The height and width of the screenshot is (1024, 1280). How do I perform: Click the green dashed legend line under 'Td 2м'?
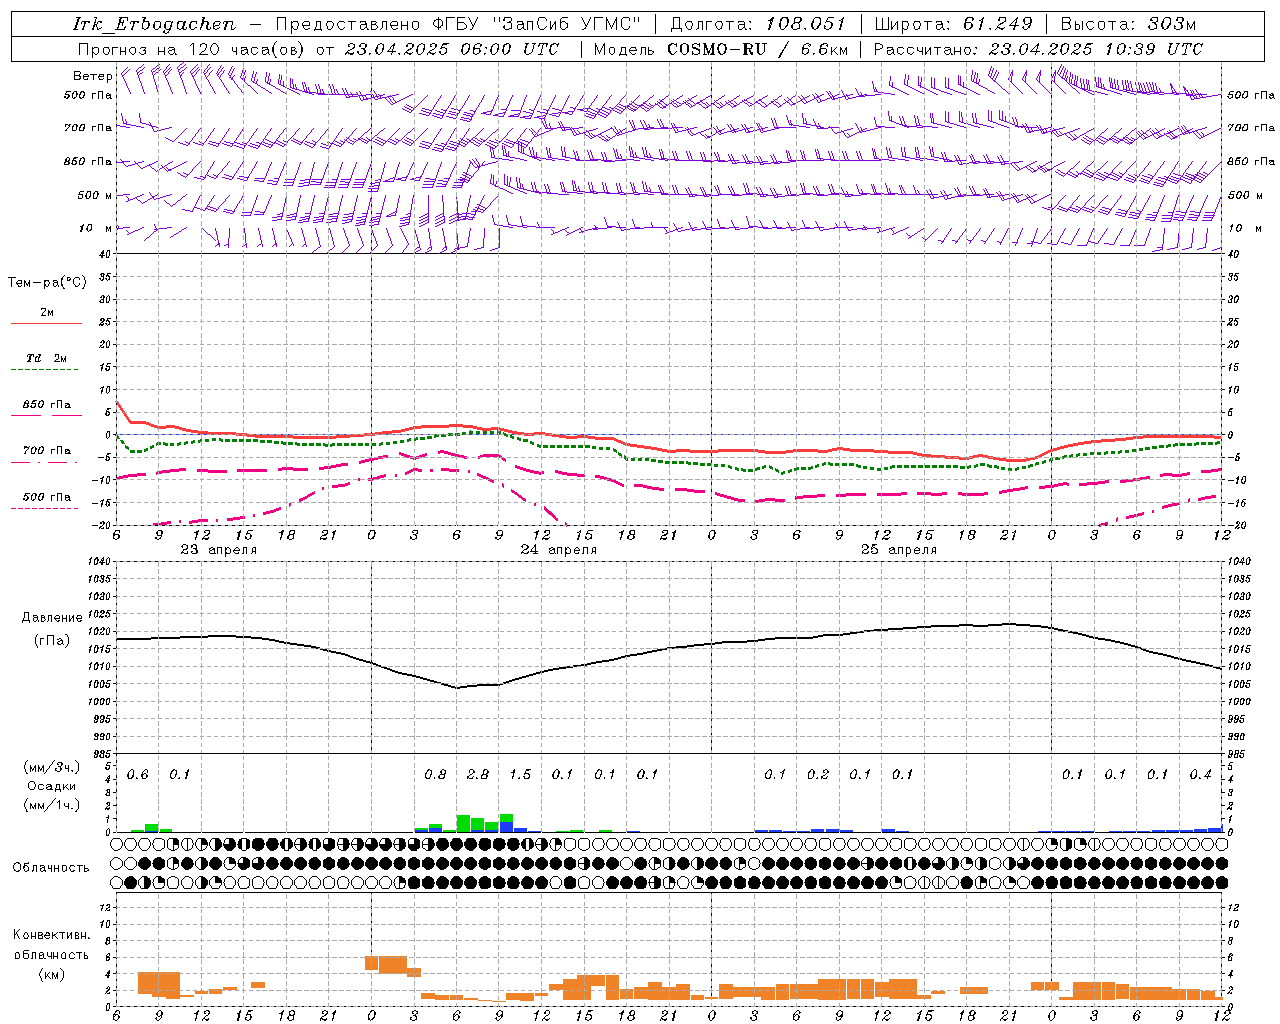(46, 370)
